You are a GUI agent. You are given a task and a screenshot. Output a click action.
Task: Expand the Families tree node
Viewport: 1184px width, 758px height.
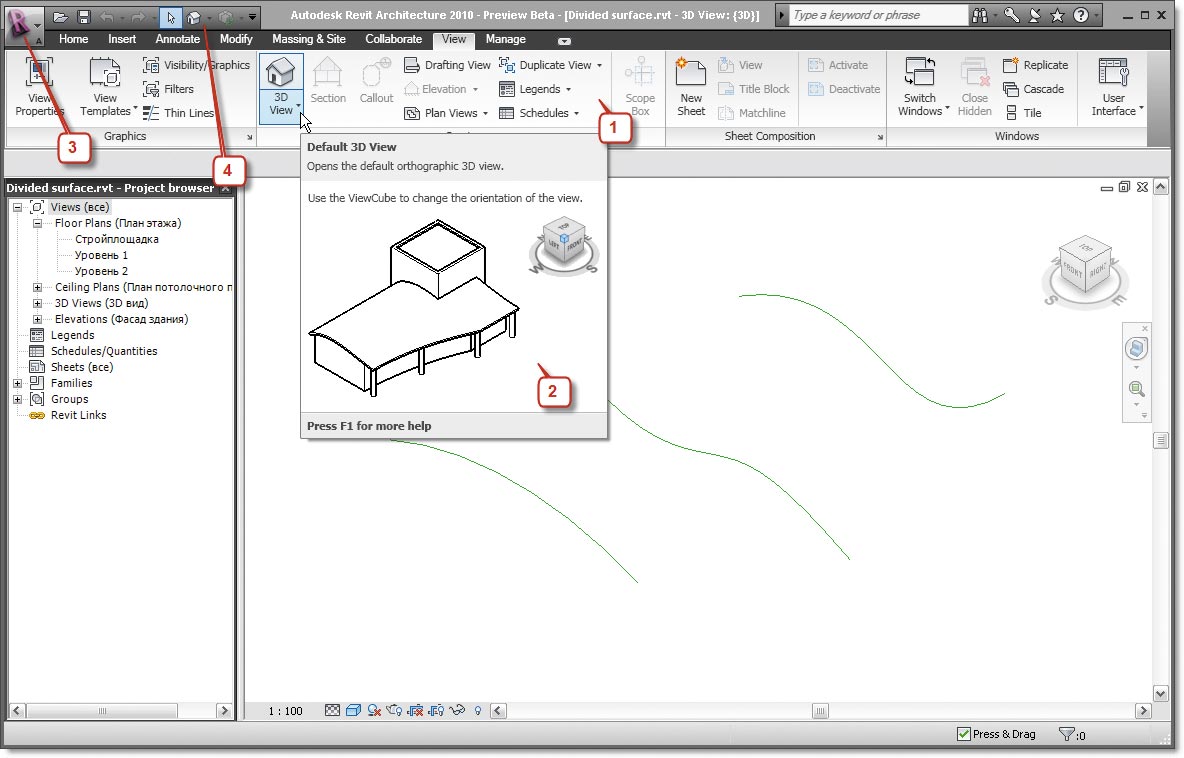pyautogui.click(x=17, y=383)
